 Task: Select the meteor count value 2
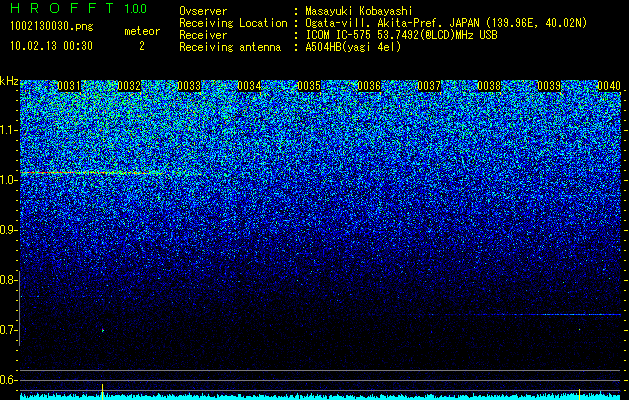[142, 46]
